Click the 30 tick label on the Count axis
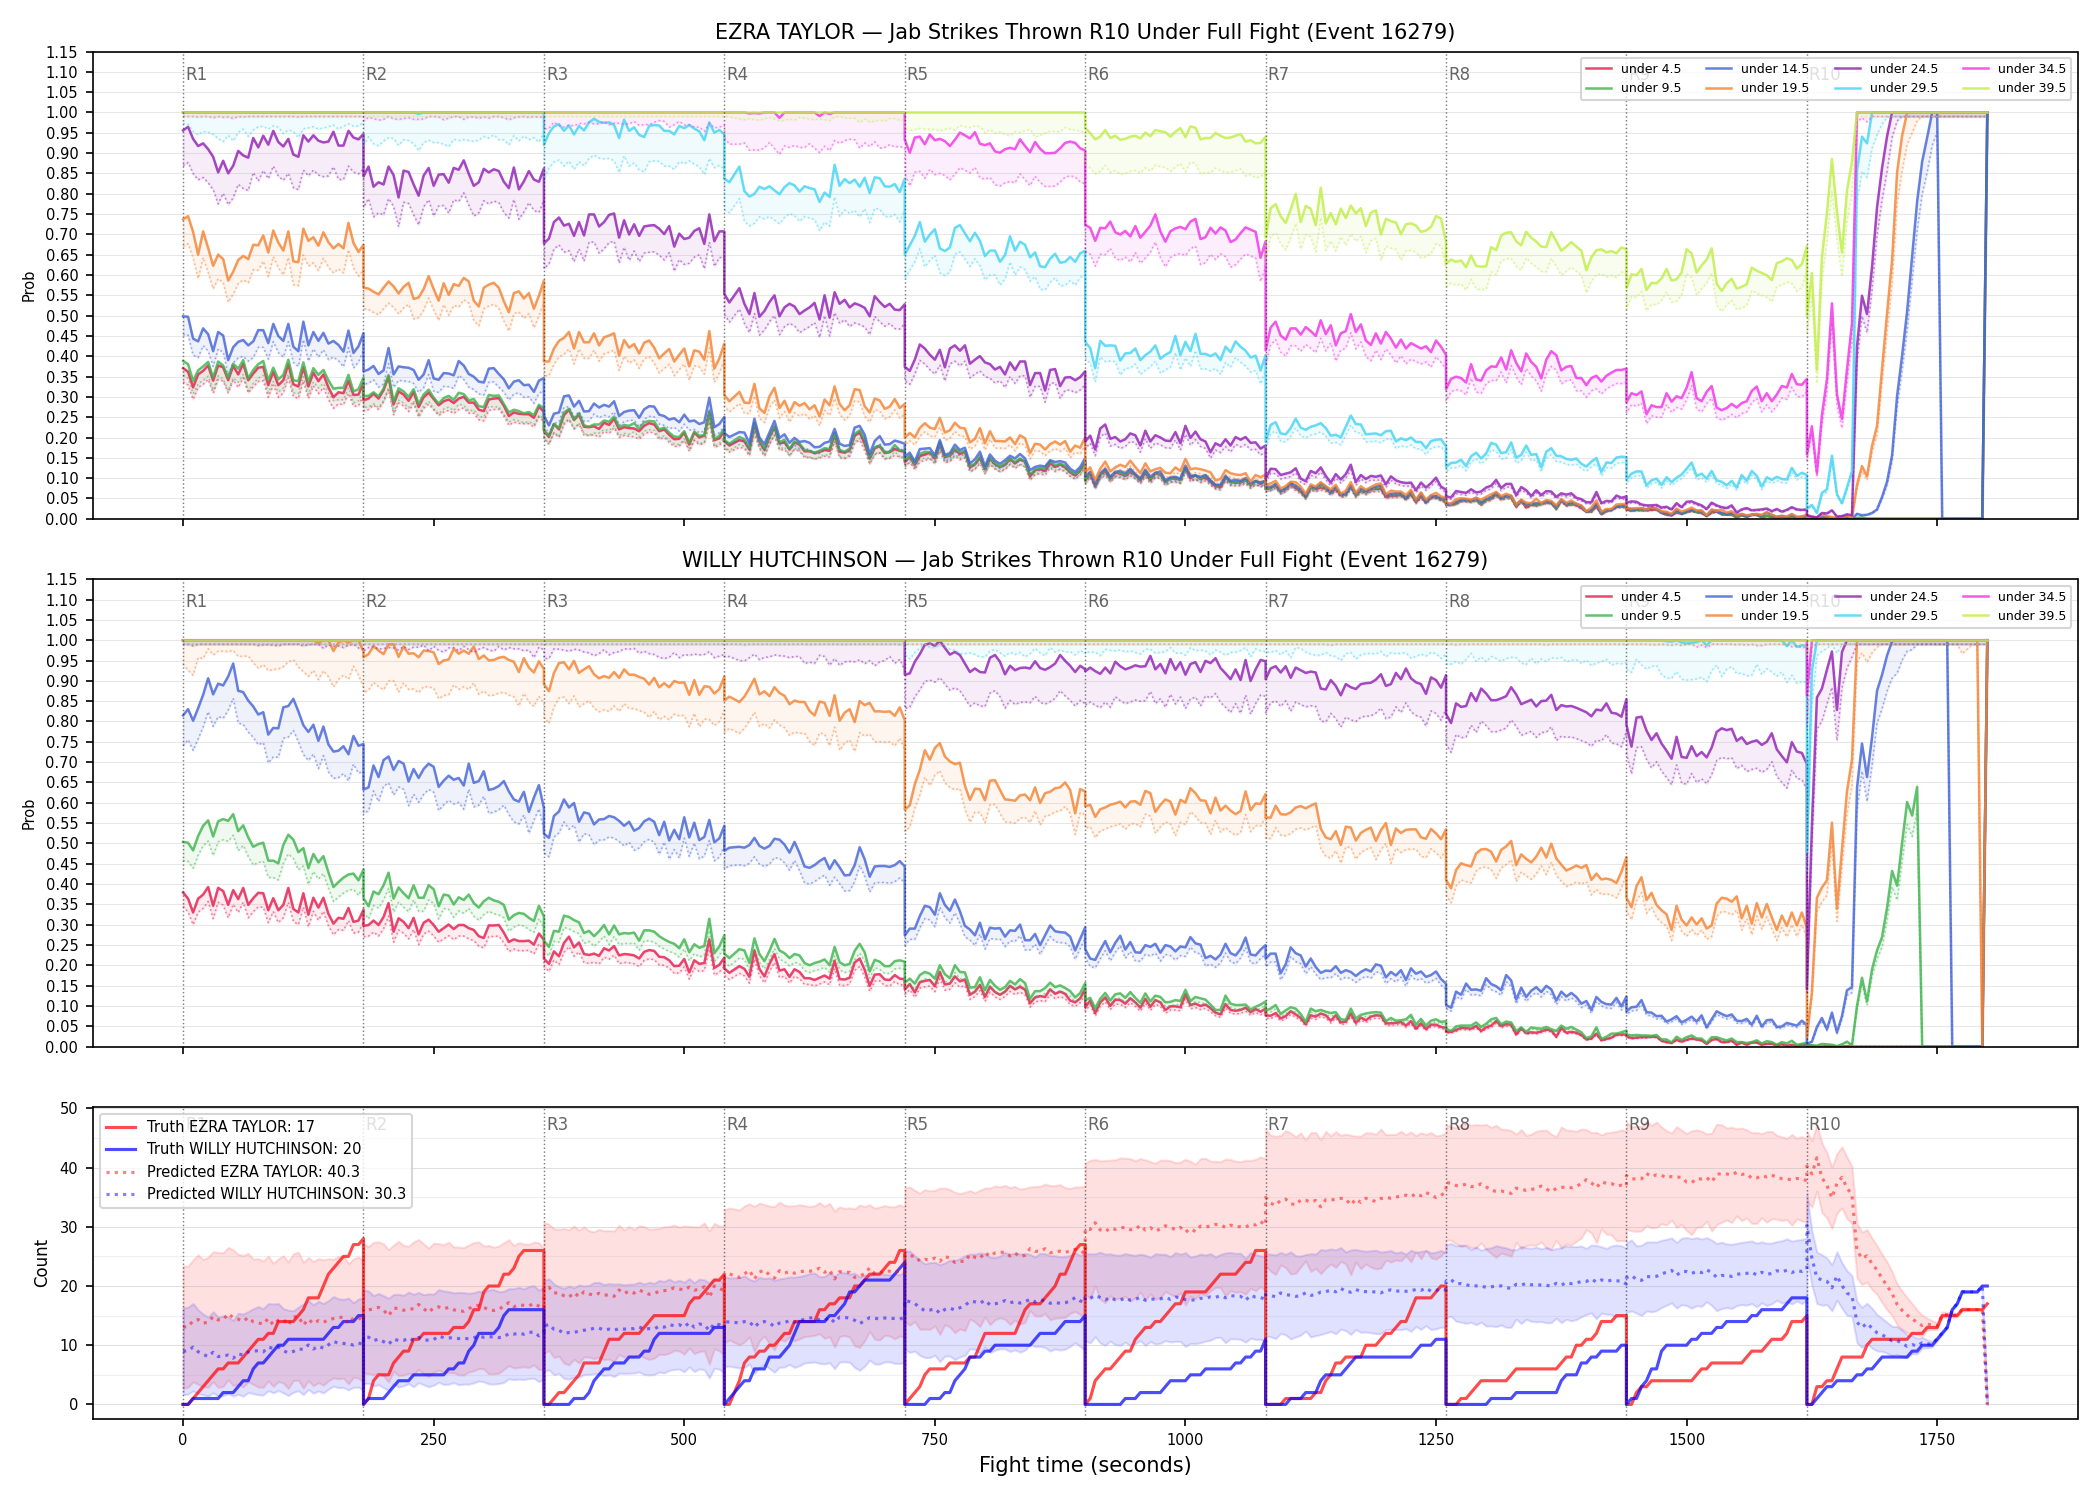Viewport: 2100px width, 1500px height. click(69, 1227)
